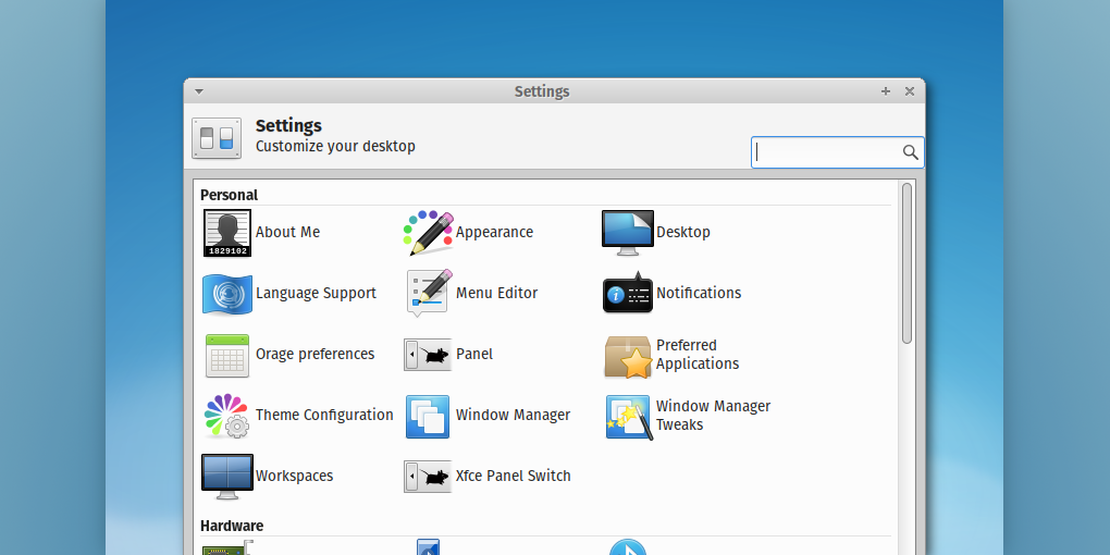Click the Settings switches header icon

tap(217, 138)
